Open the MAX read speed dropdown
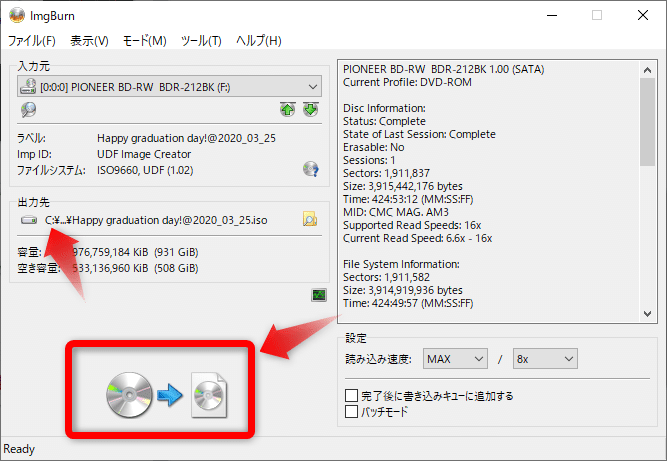Screen dimensions: 667x461 point(455,359)
